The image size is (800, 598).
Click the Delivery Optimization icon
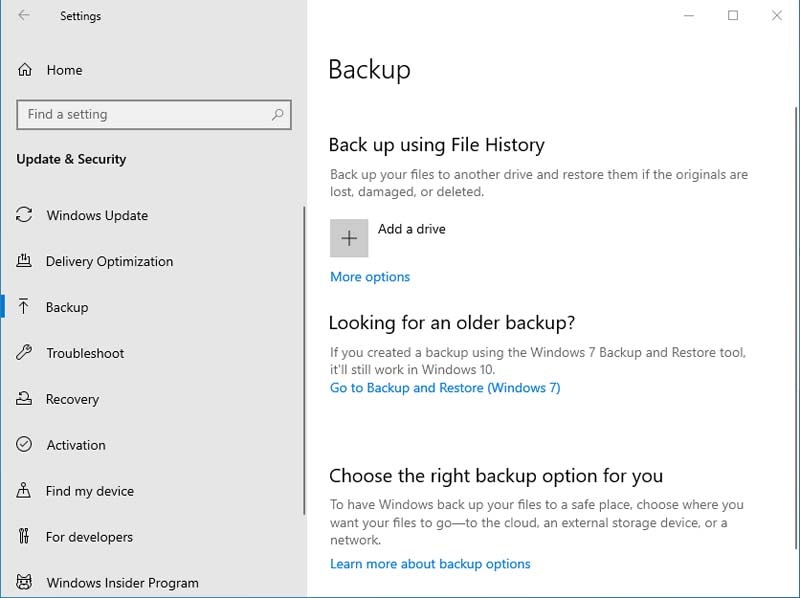tap(25, 262)
